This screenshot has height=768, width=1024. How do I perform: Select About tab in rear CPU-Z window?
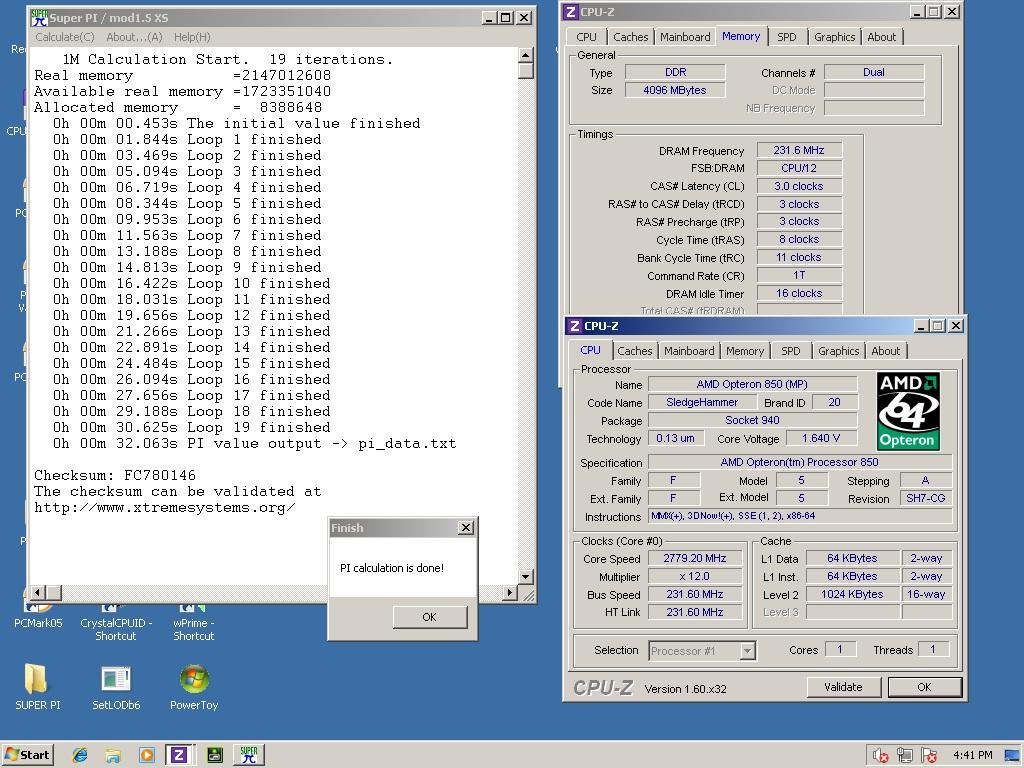tap(882, 37)
